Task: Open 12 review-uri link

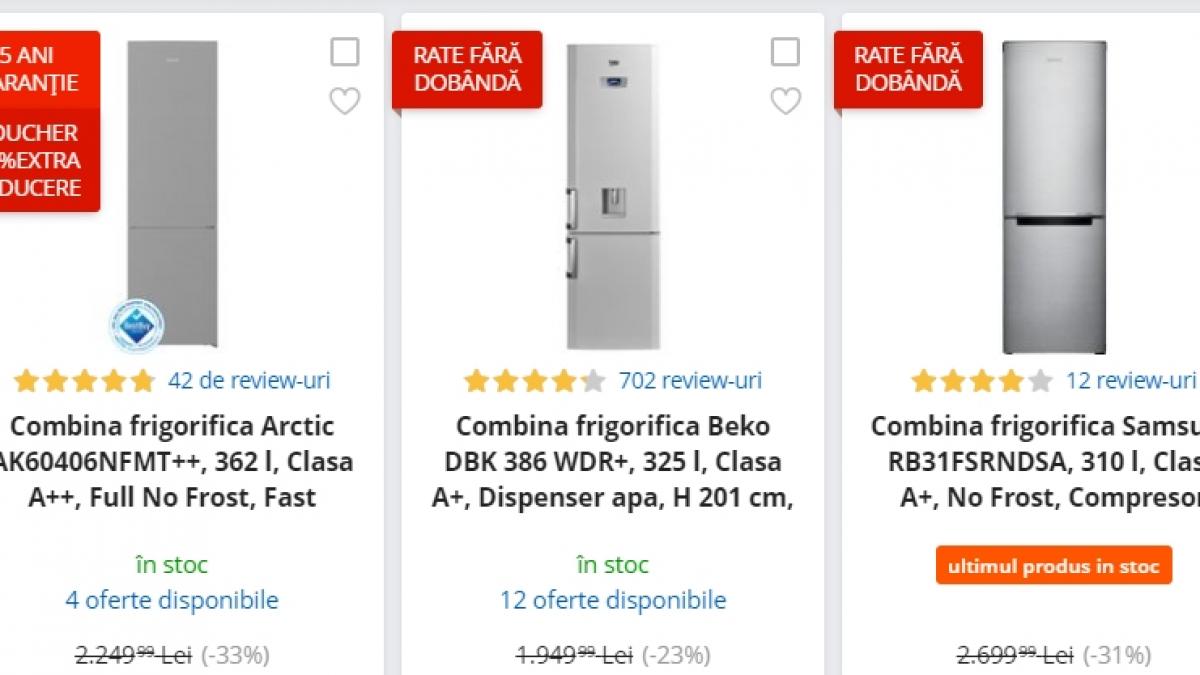Action: tap(1130, 381)
